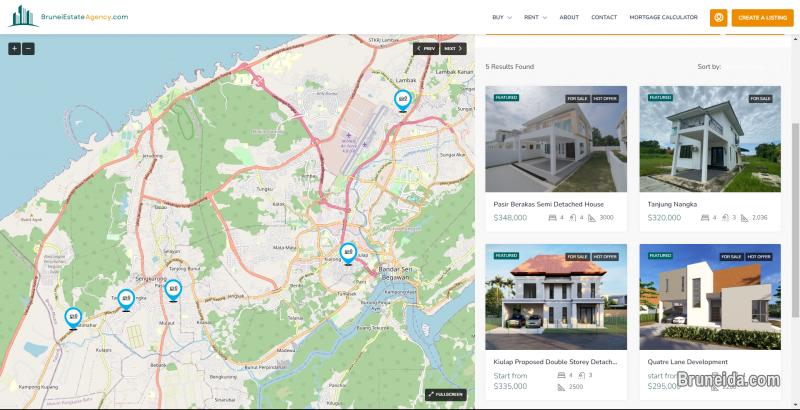Click the '5 Results Found' text

(510, 67)
